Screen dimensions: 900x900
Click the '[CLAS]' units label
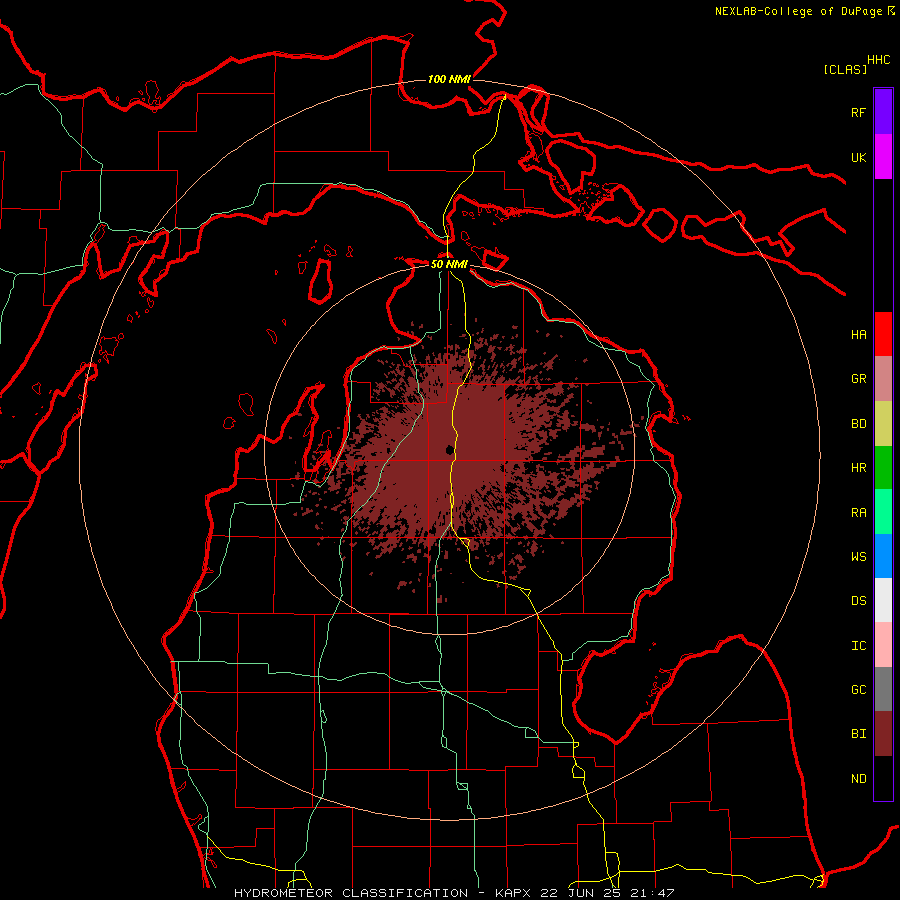pyautogui.click(x=845, y=69)
